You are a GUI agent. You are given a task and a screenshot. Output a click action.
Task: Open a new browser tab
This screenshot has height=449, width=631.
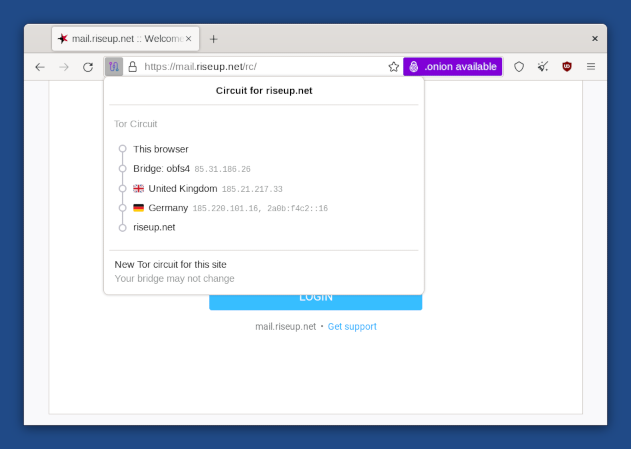(213, 39)
